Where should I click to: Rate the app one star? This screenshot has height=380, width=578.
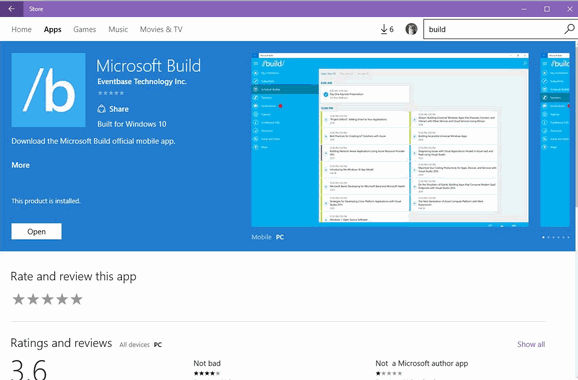click(x=18, y=299)
